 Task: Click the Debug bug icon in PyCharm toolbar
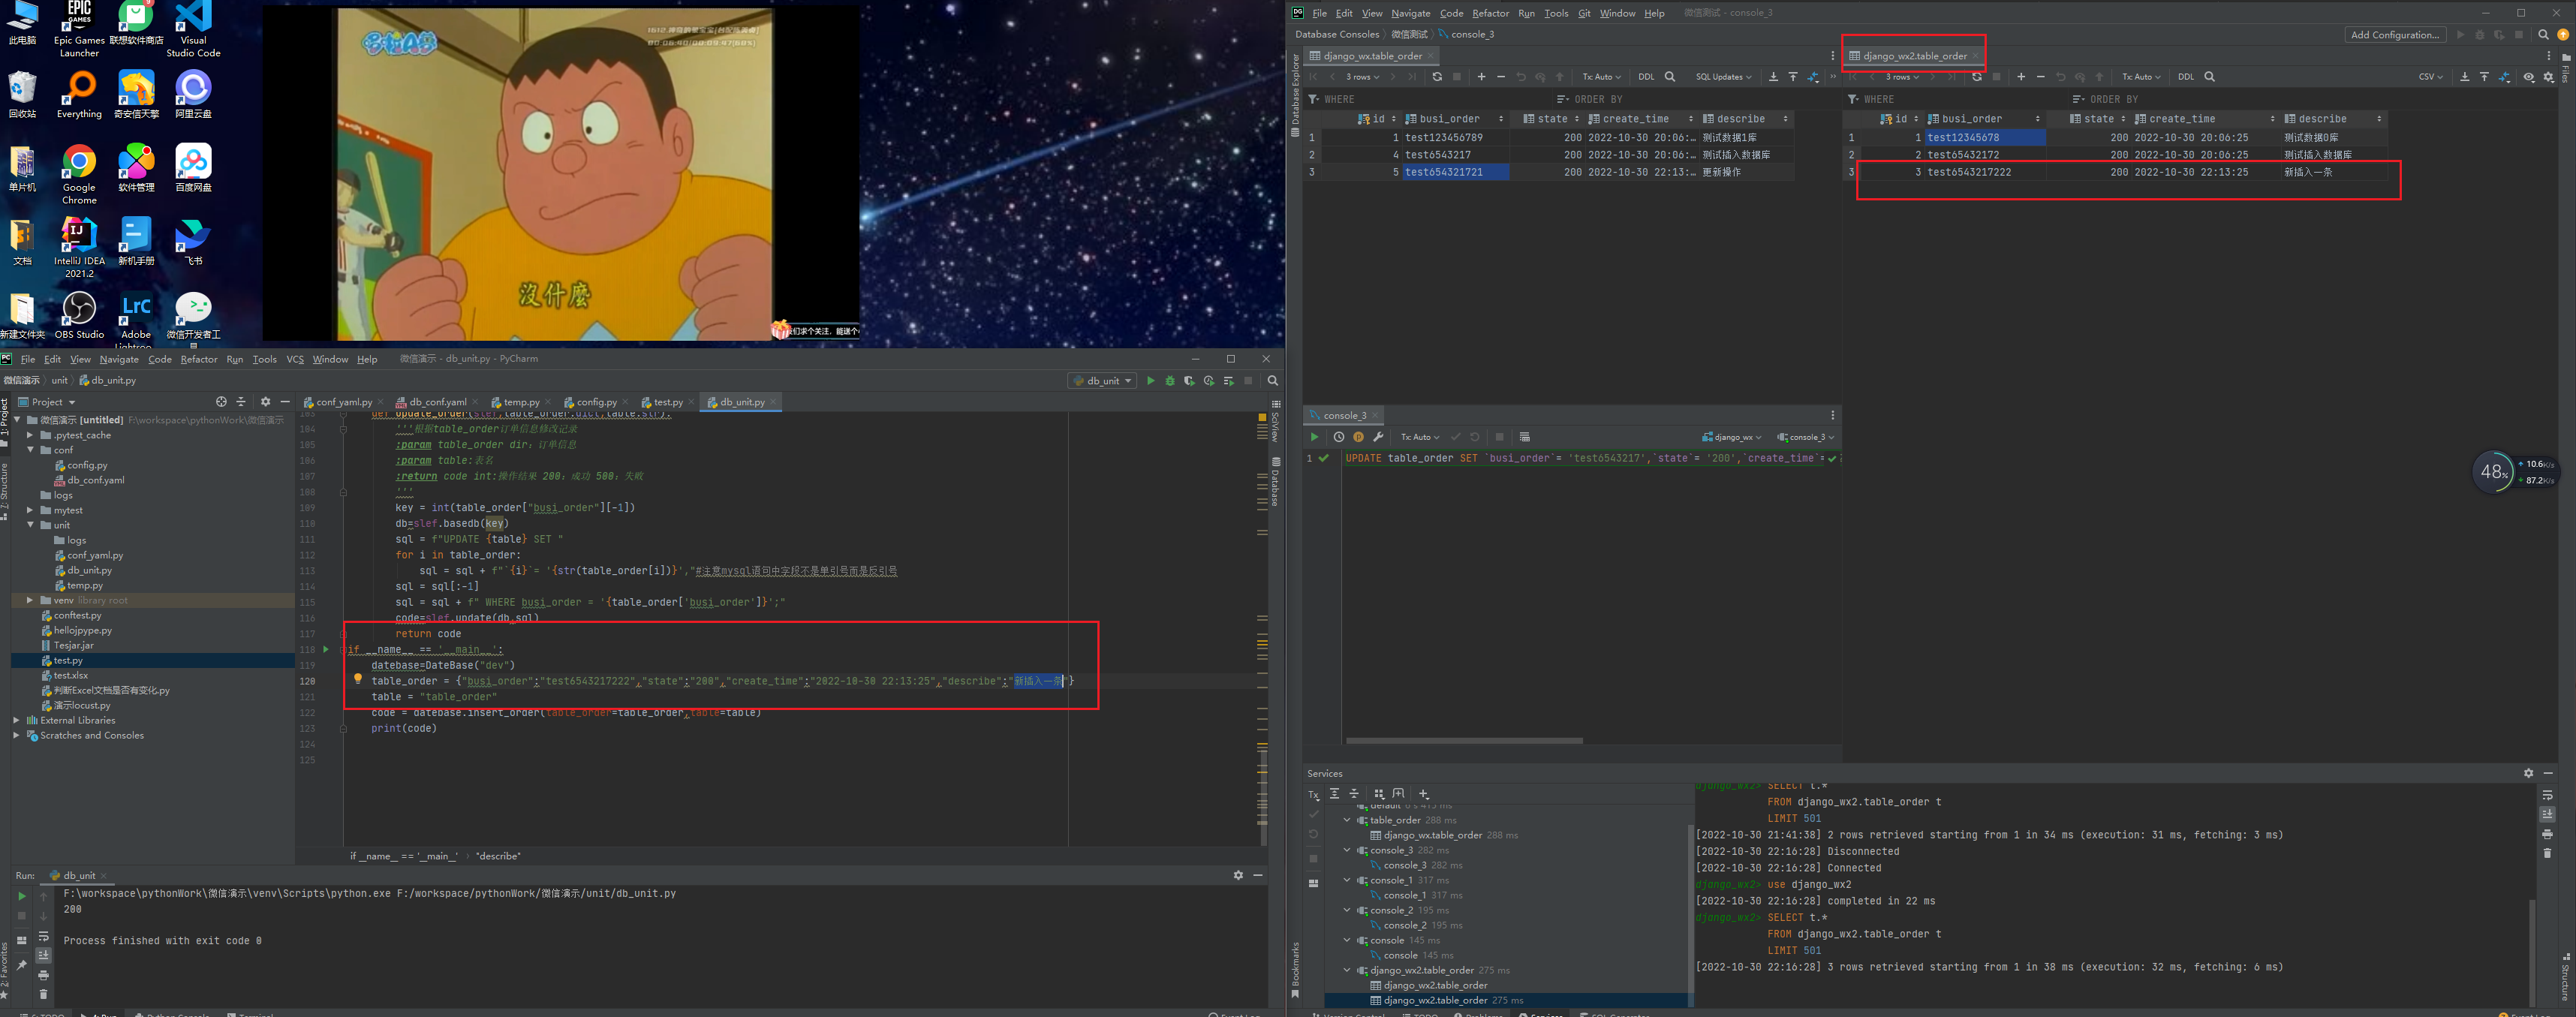[x=1170, y=381]
